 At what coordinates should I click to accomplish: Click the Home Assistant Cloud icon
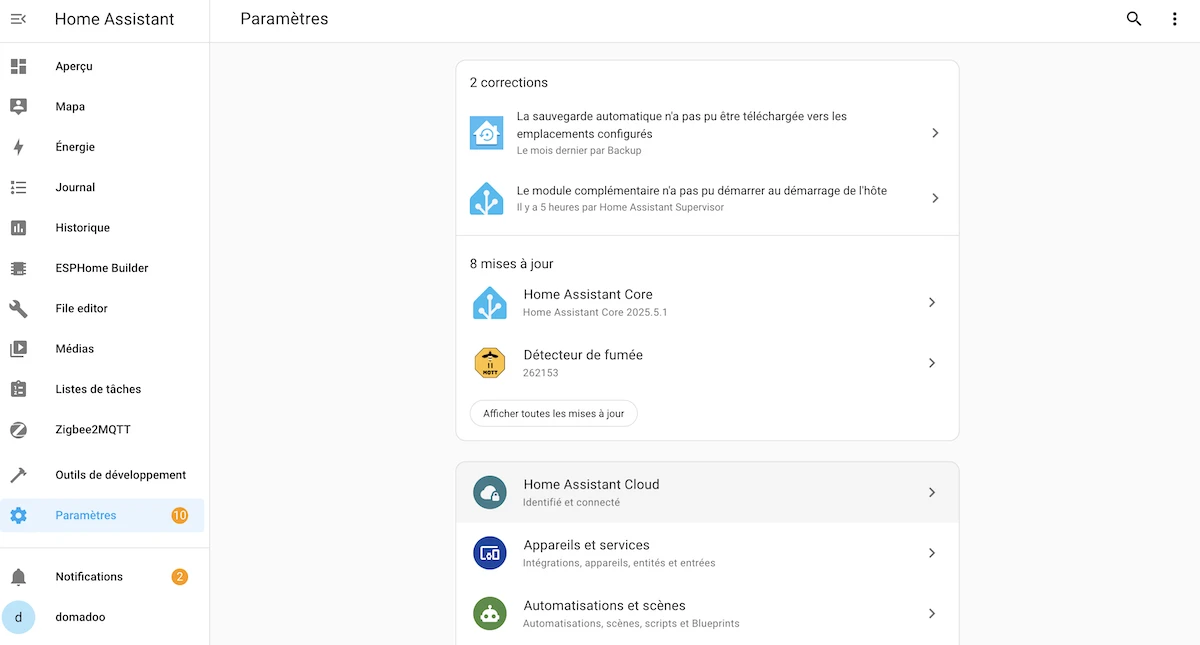[490, 492]
